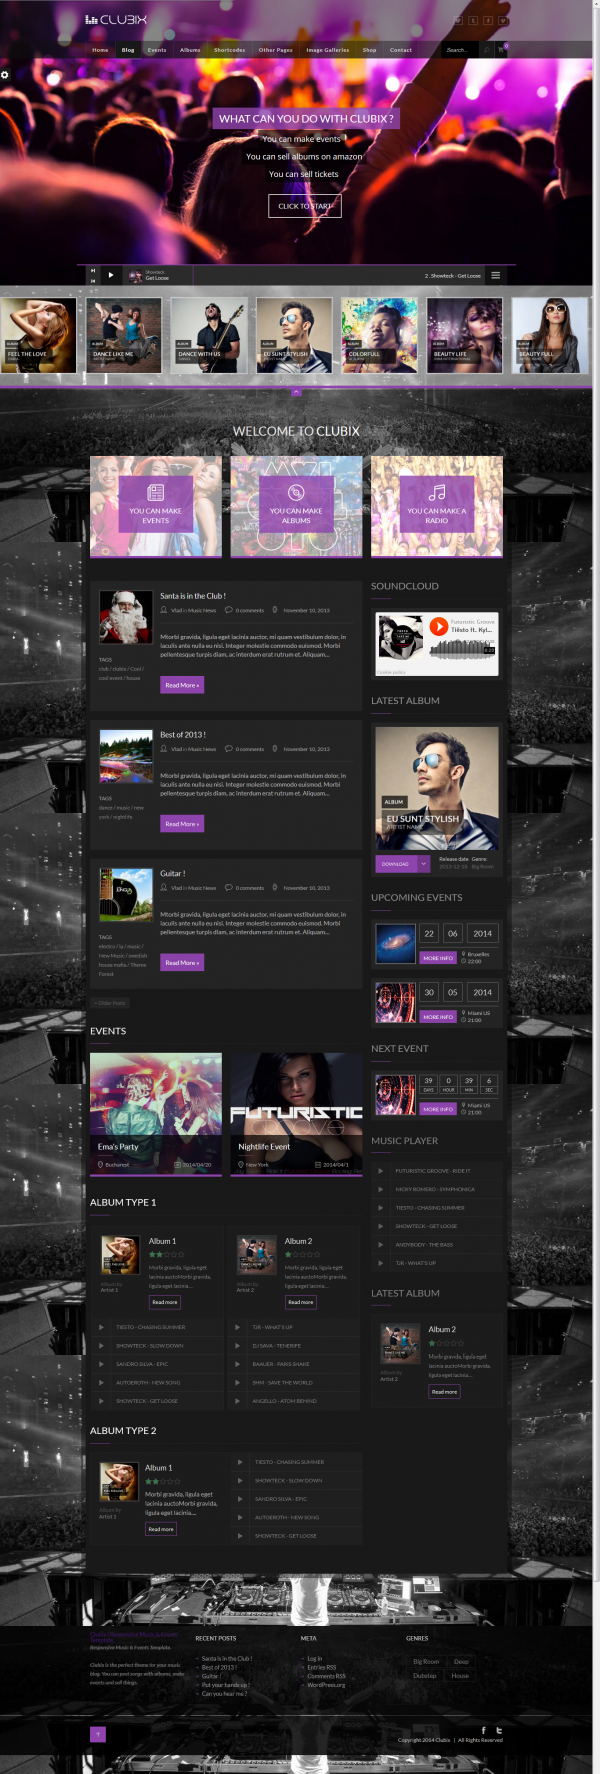Click the purple back-to-top arrow button

pos(98,1734)
